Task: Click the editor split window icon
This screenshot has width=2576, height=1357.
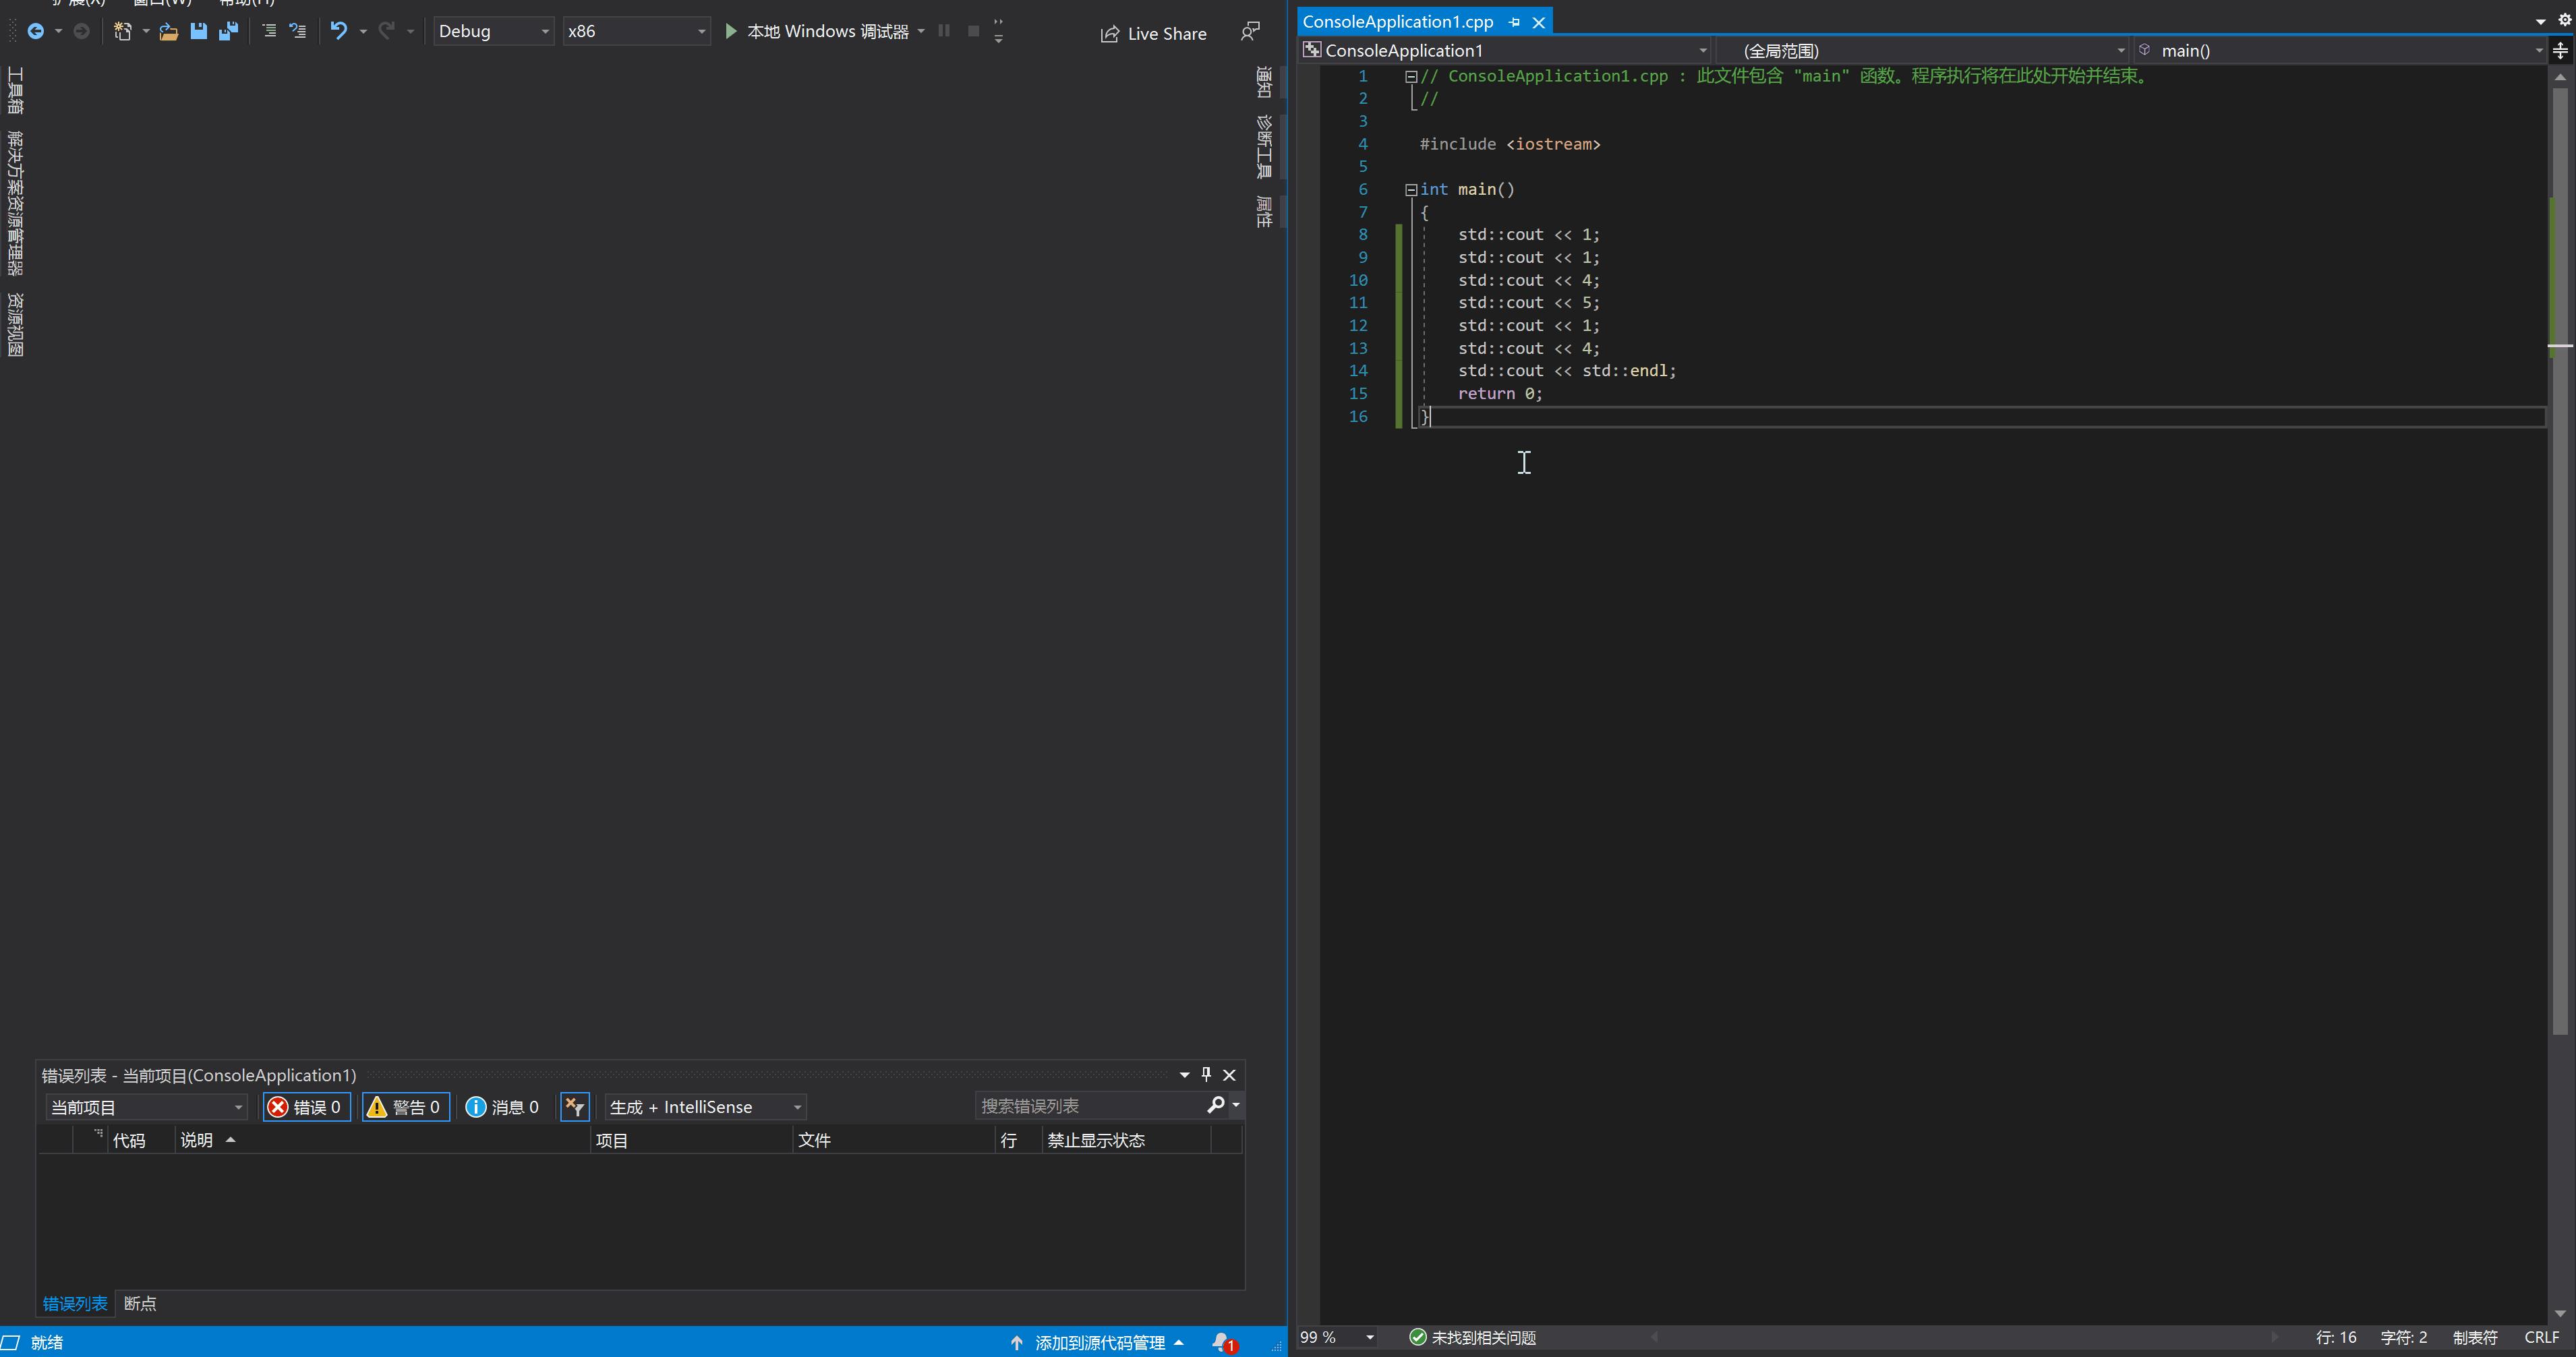Action: coord(2560,50)
